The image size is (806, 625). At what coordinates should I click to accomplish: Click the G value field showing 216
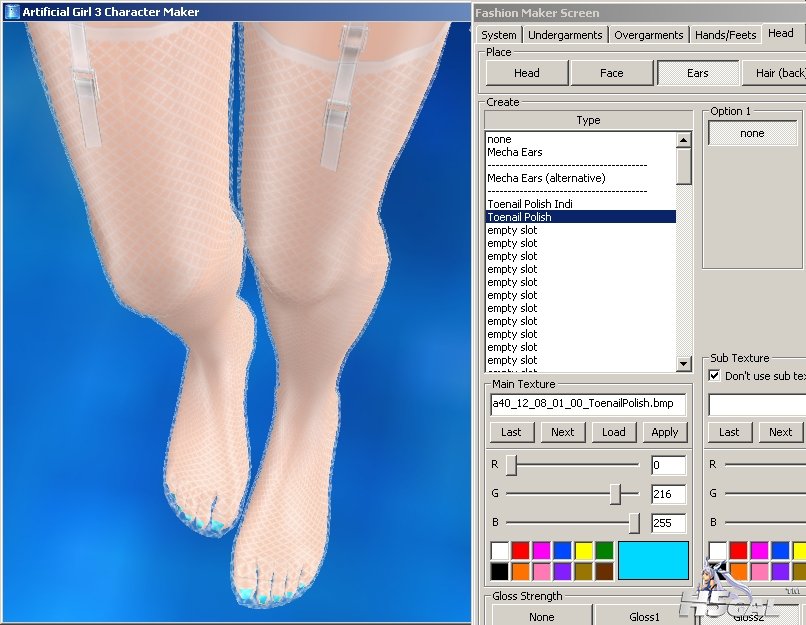tap(668, 494)
